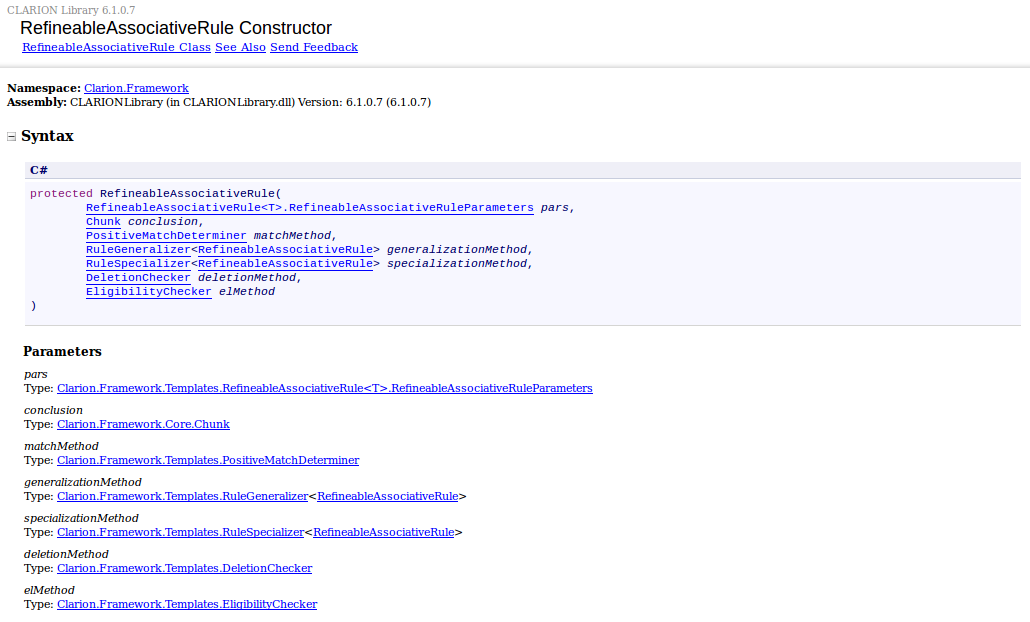Click the See Also link
This screenshot has width=1030, height=622.
pos(240,47)
